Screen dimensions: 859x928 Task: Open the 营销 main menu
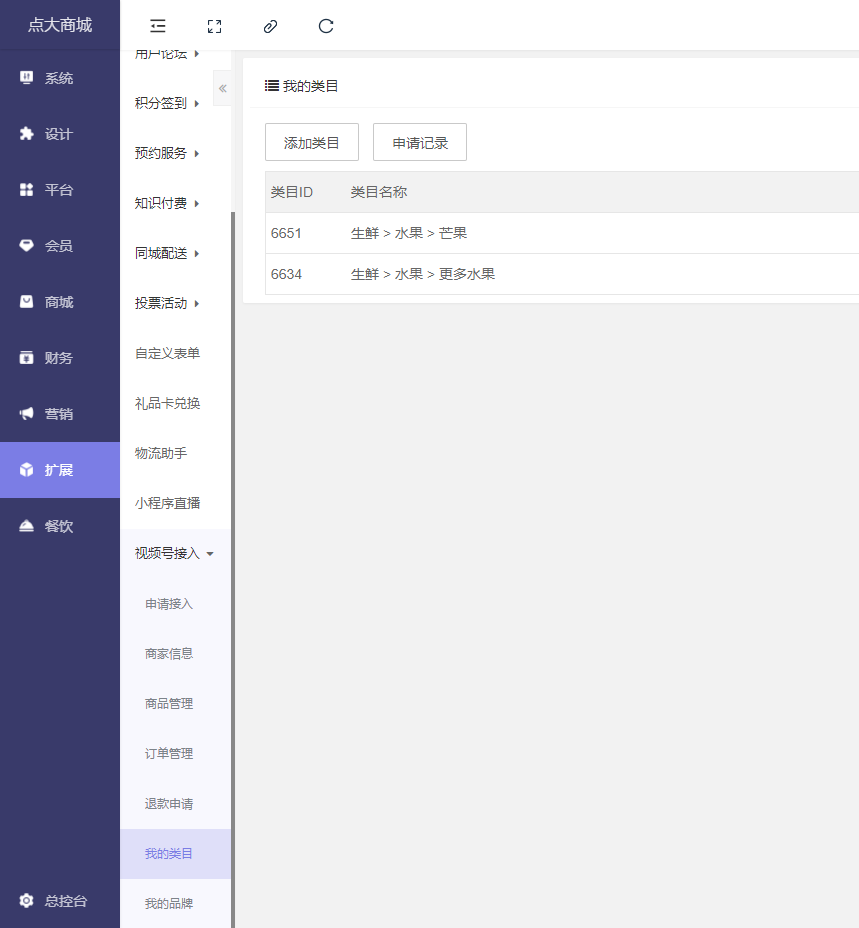[60, 414]
